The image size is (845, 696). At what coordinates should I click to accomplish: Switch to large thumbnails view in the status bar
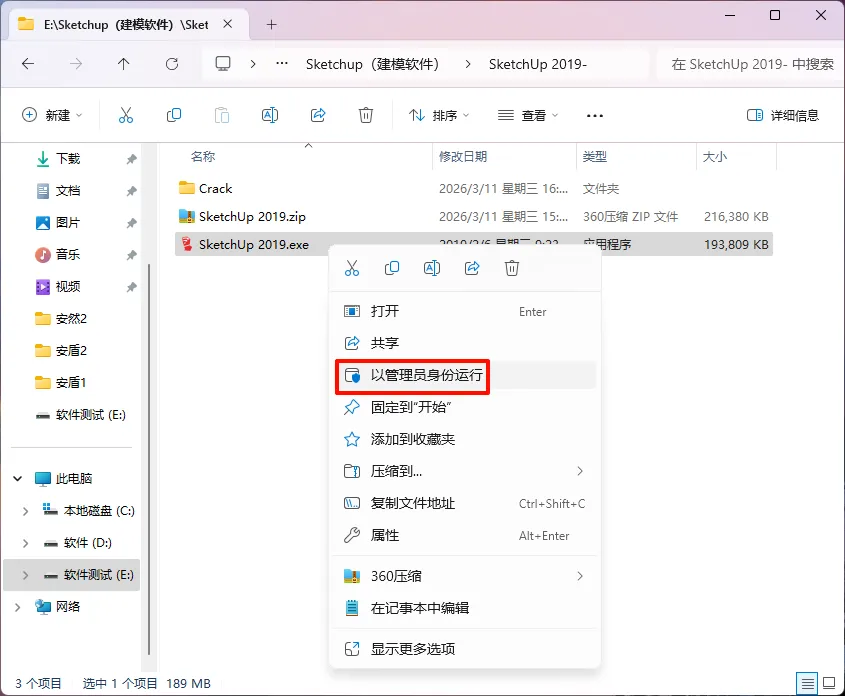click(x=829, y=684)
